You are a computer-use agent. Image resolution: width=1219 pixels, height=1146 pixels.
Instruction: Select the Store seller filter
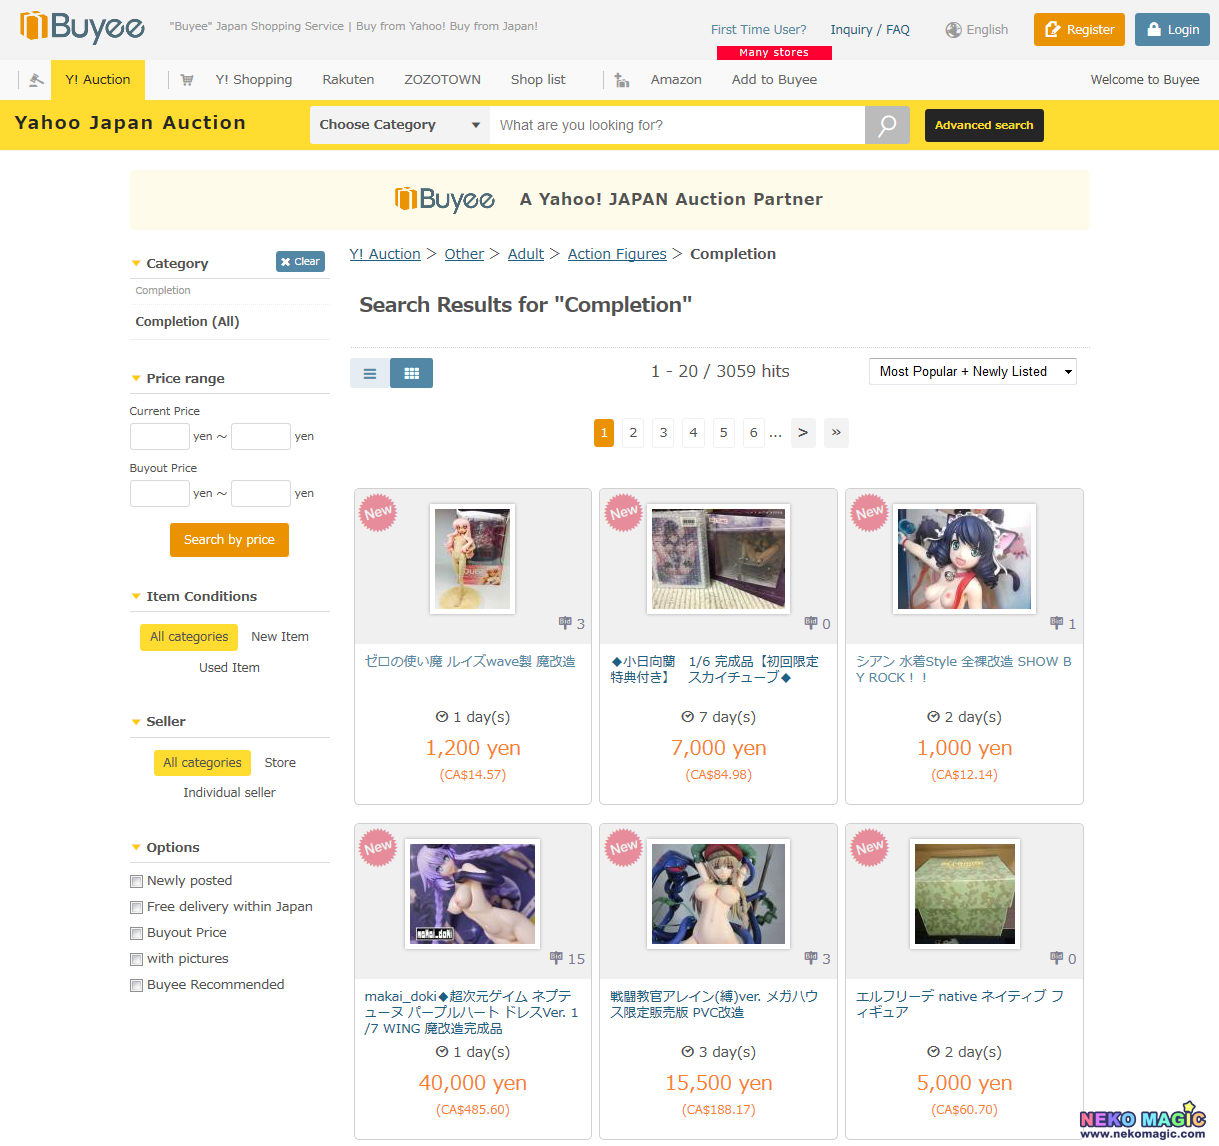(280, 763)
